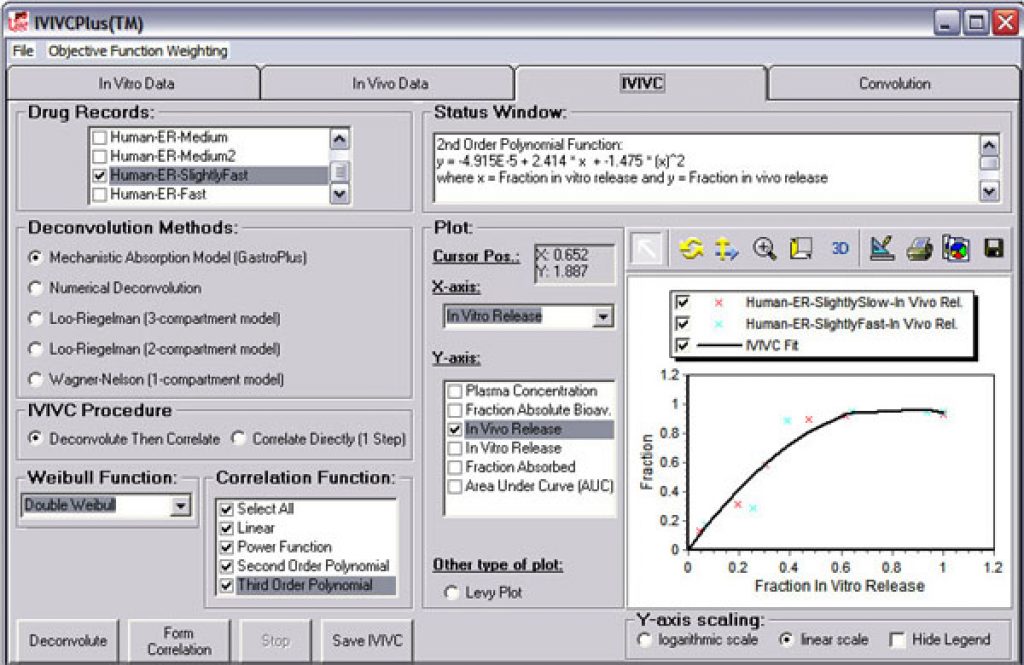Click the yellow refresh arrows icon
Image resolution: width=1024 pixels, height=665 pixels.
coord(692,248)
